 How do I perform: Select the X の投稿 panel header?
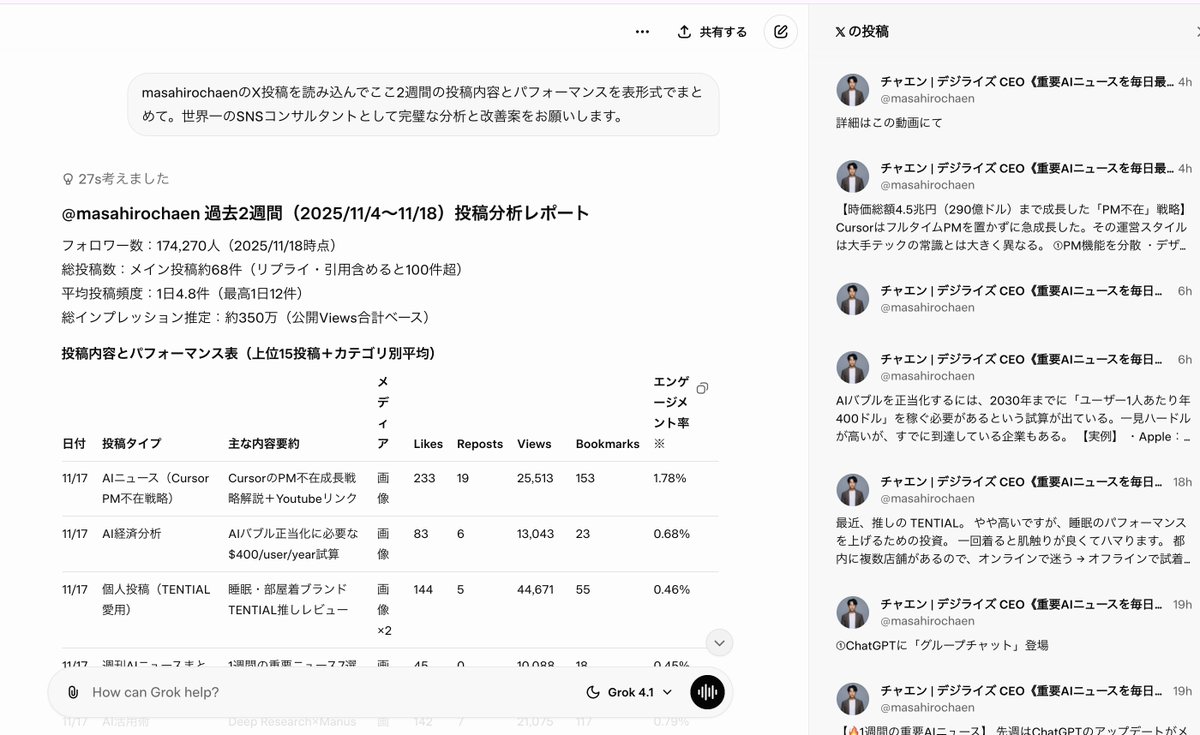[x=863, y=31]
